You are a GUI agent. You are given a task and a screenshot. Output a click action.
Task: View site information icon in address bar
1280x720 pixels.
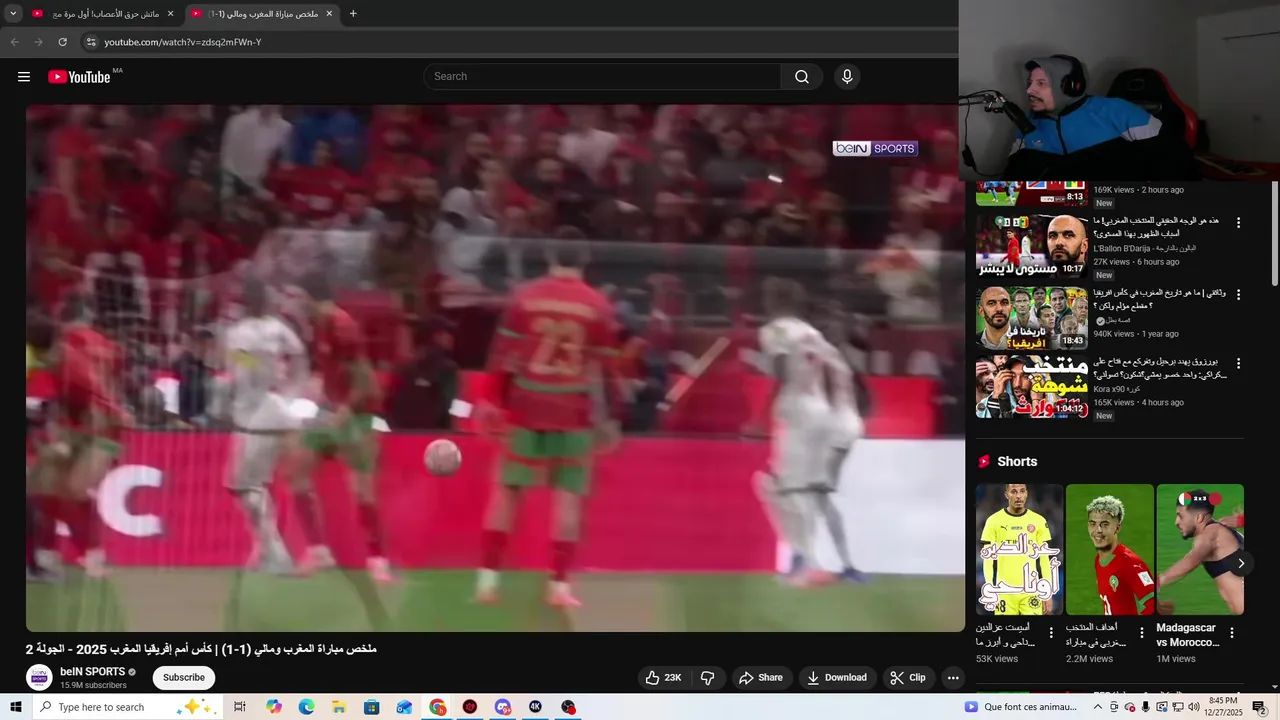pos(91,42)
